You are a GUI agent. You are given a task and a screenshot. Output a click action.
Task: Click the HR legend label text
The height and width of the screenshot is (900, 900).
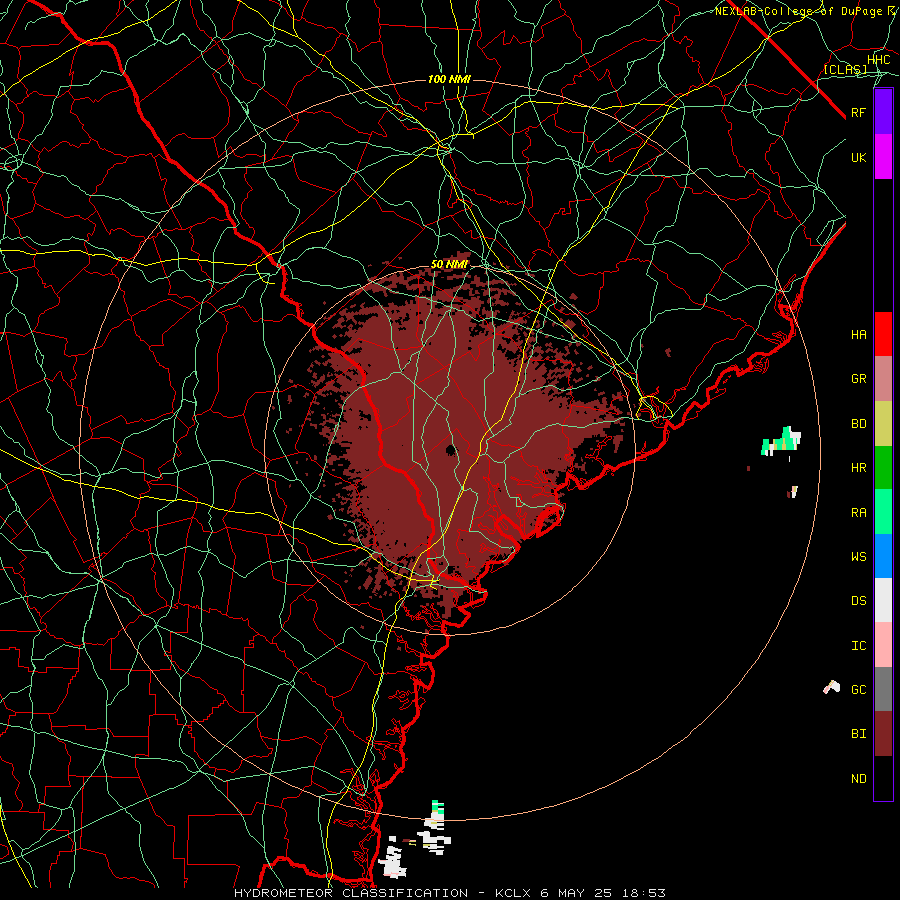[x=859, y=468]
